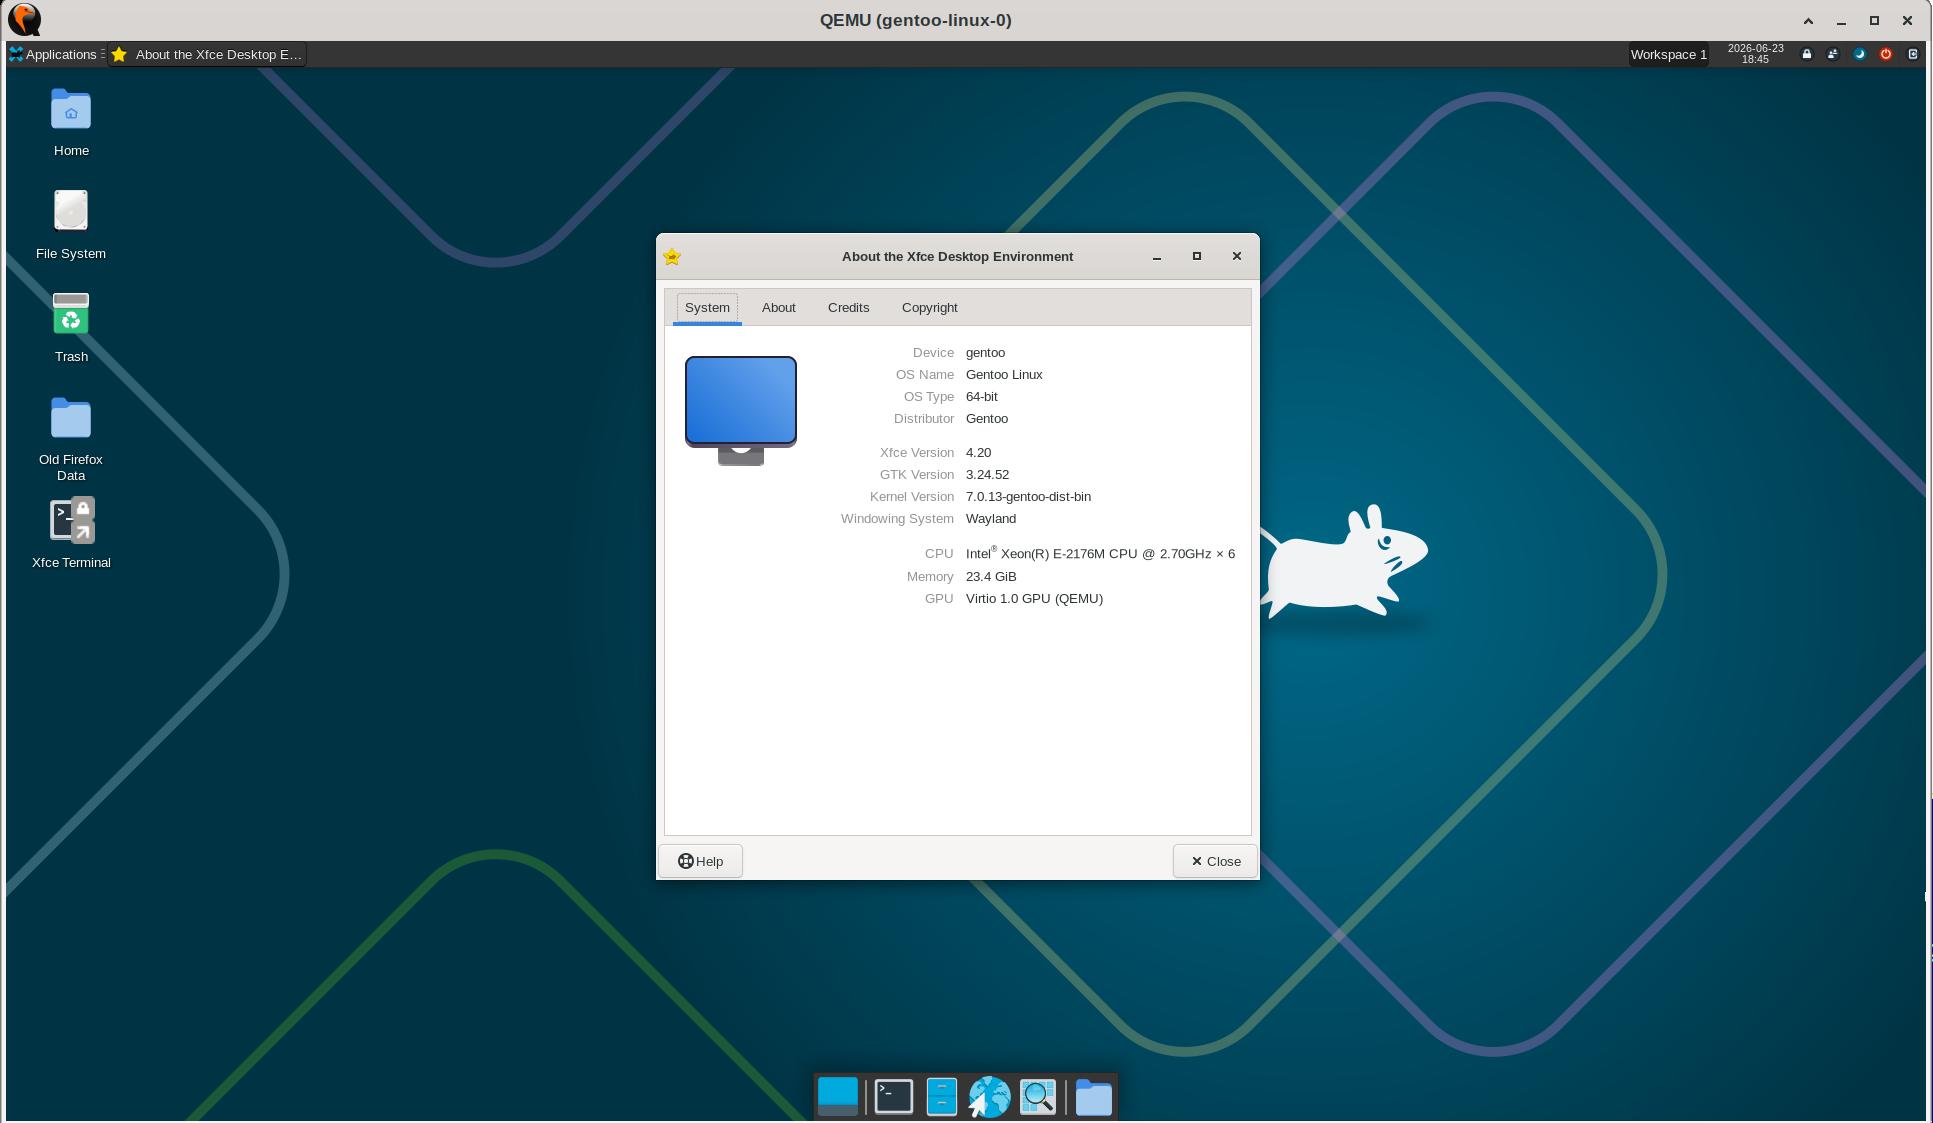Select the About the Xfce Desktop taskbar button
1933x1123 pixels.
click(x=207, y=54)
